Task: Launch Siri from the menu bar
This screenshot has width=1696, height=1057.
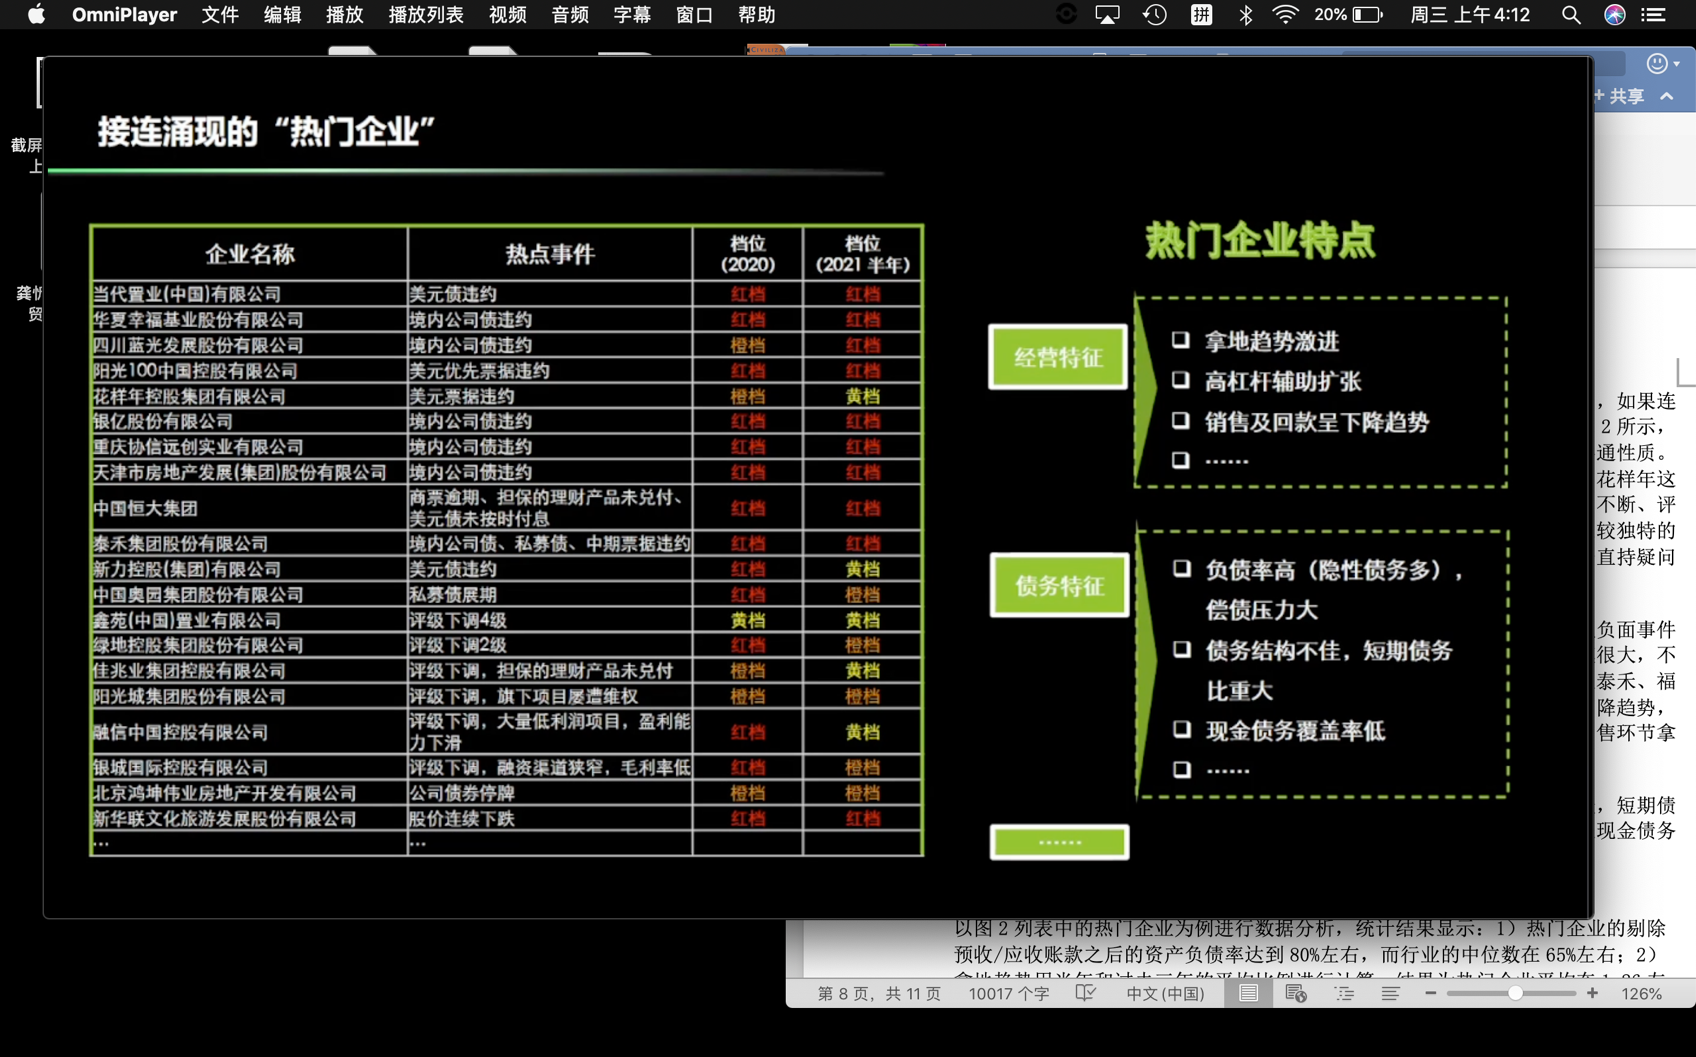Action: point(1614,15)
